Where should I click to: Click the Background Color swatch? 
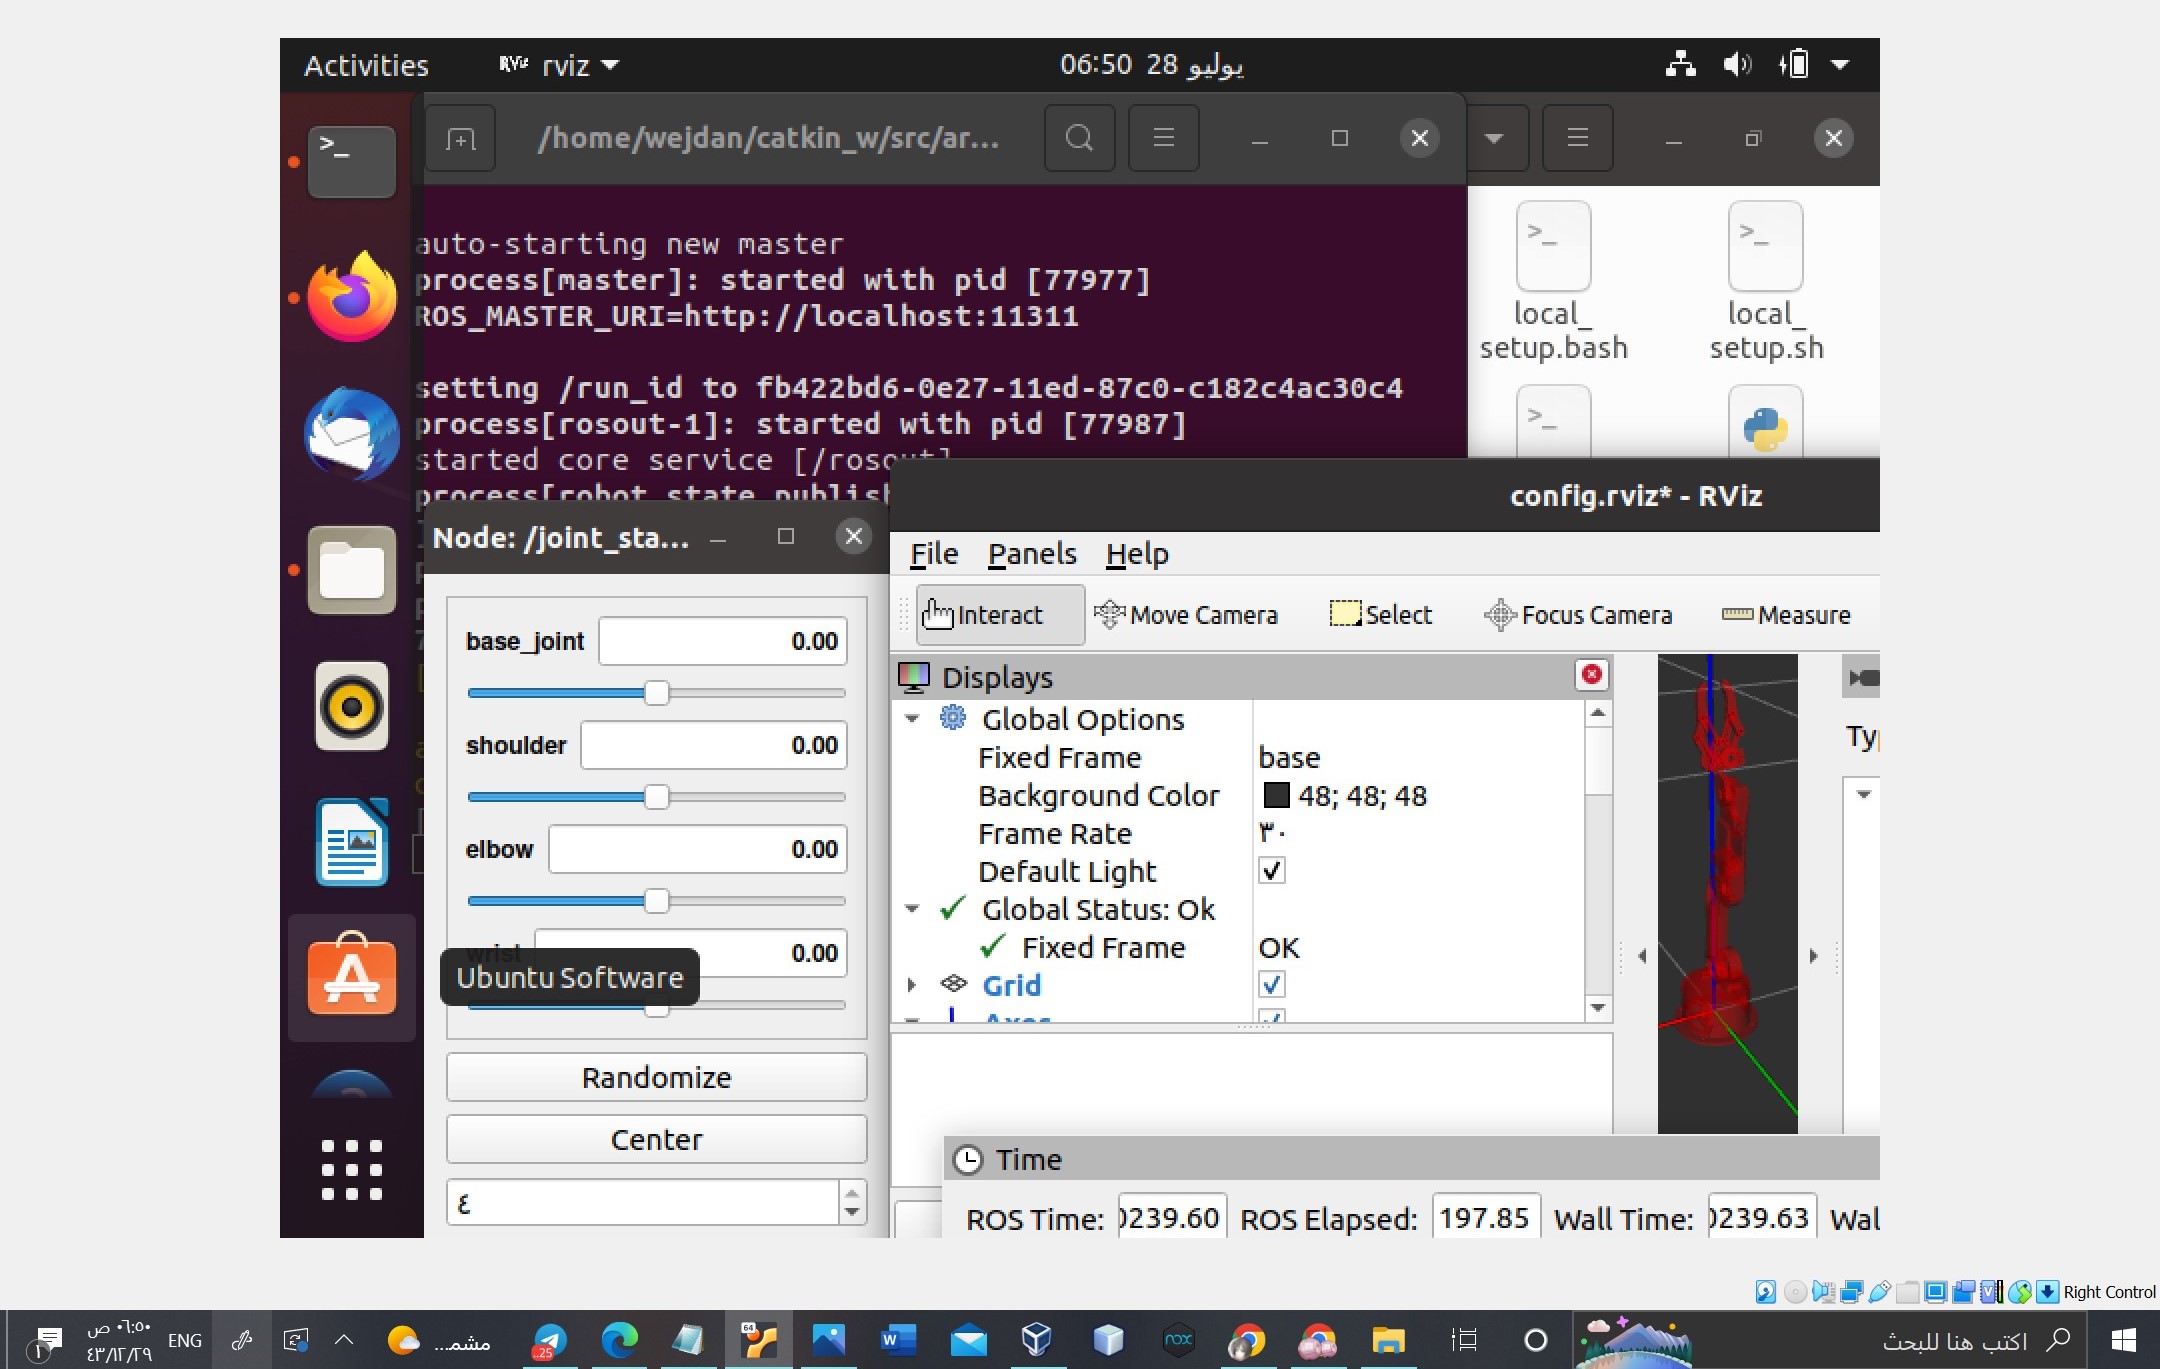pos(1276,795)
